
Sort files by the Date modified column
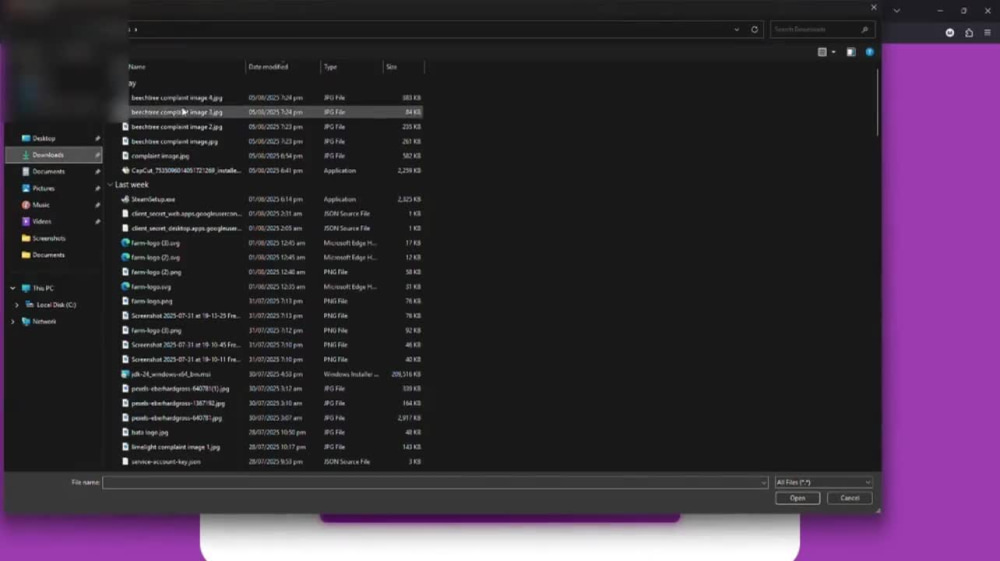pyautogui.click(x=283, y=67)
